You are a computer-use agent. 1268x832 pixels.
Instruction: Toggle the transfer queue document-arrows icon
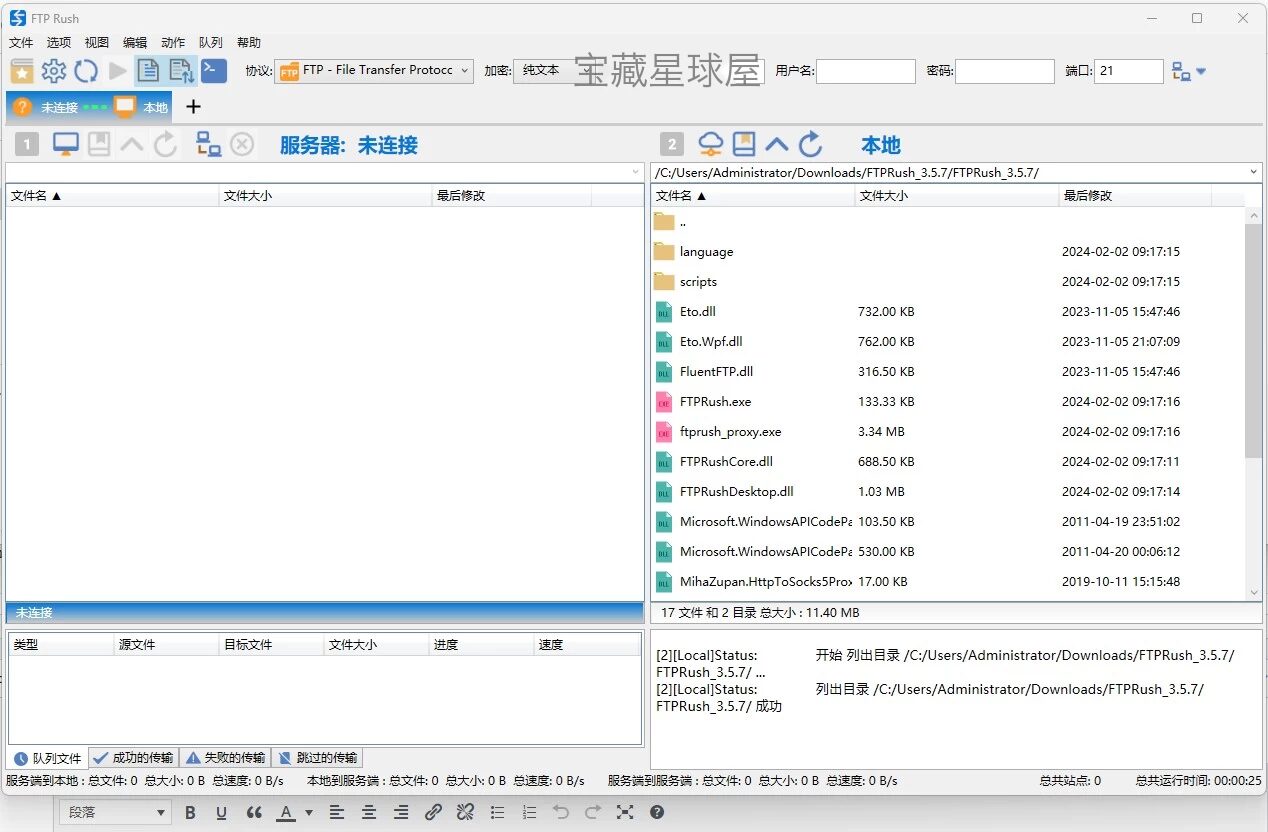(181, 71)
